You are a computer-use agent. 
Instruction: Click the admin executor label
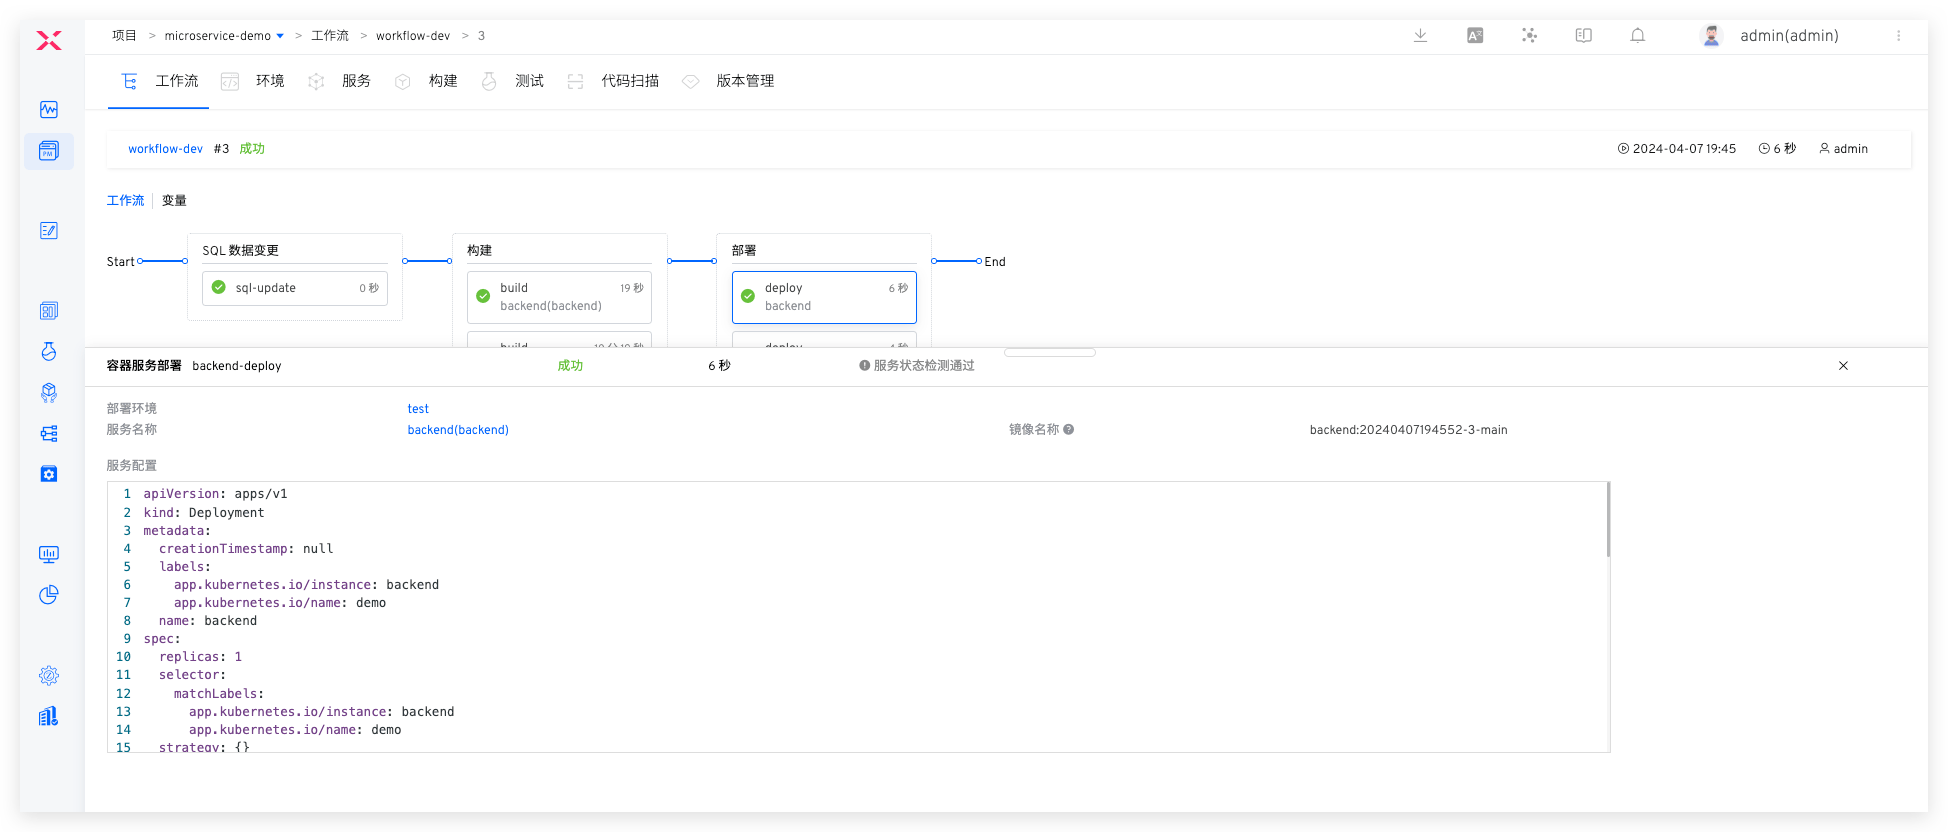tap(1850, 149)
